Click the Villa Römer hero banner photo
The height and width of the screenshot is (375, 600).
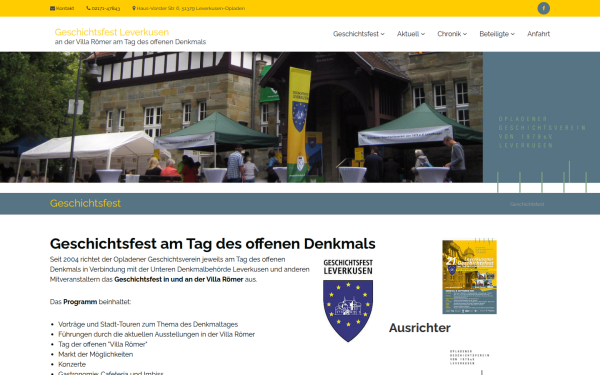click(x=241, y=117)
